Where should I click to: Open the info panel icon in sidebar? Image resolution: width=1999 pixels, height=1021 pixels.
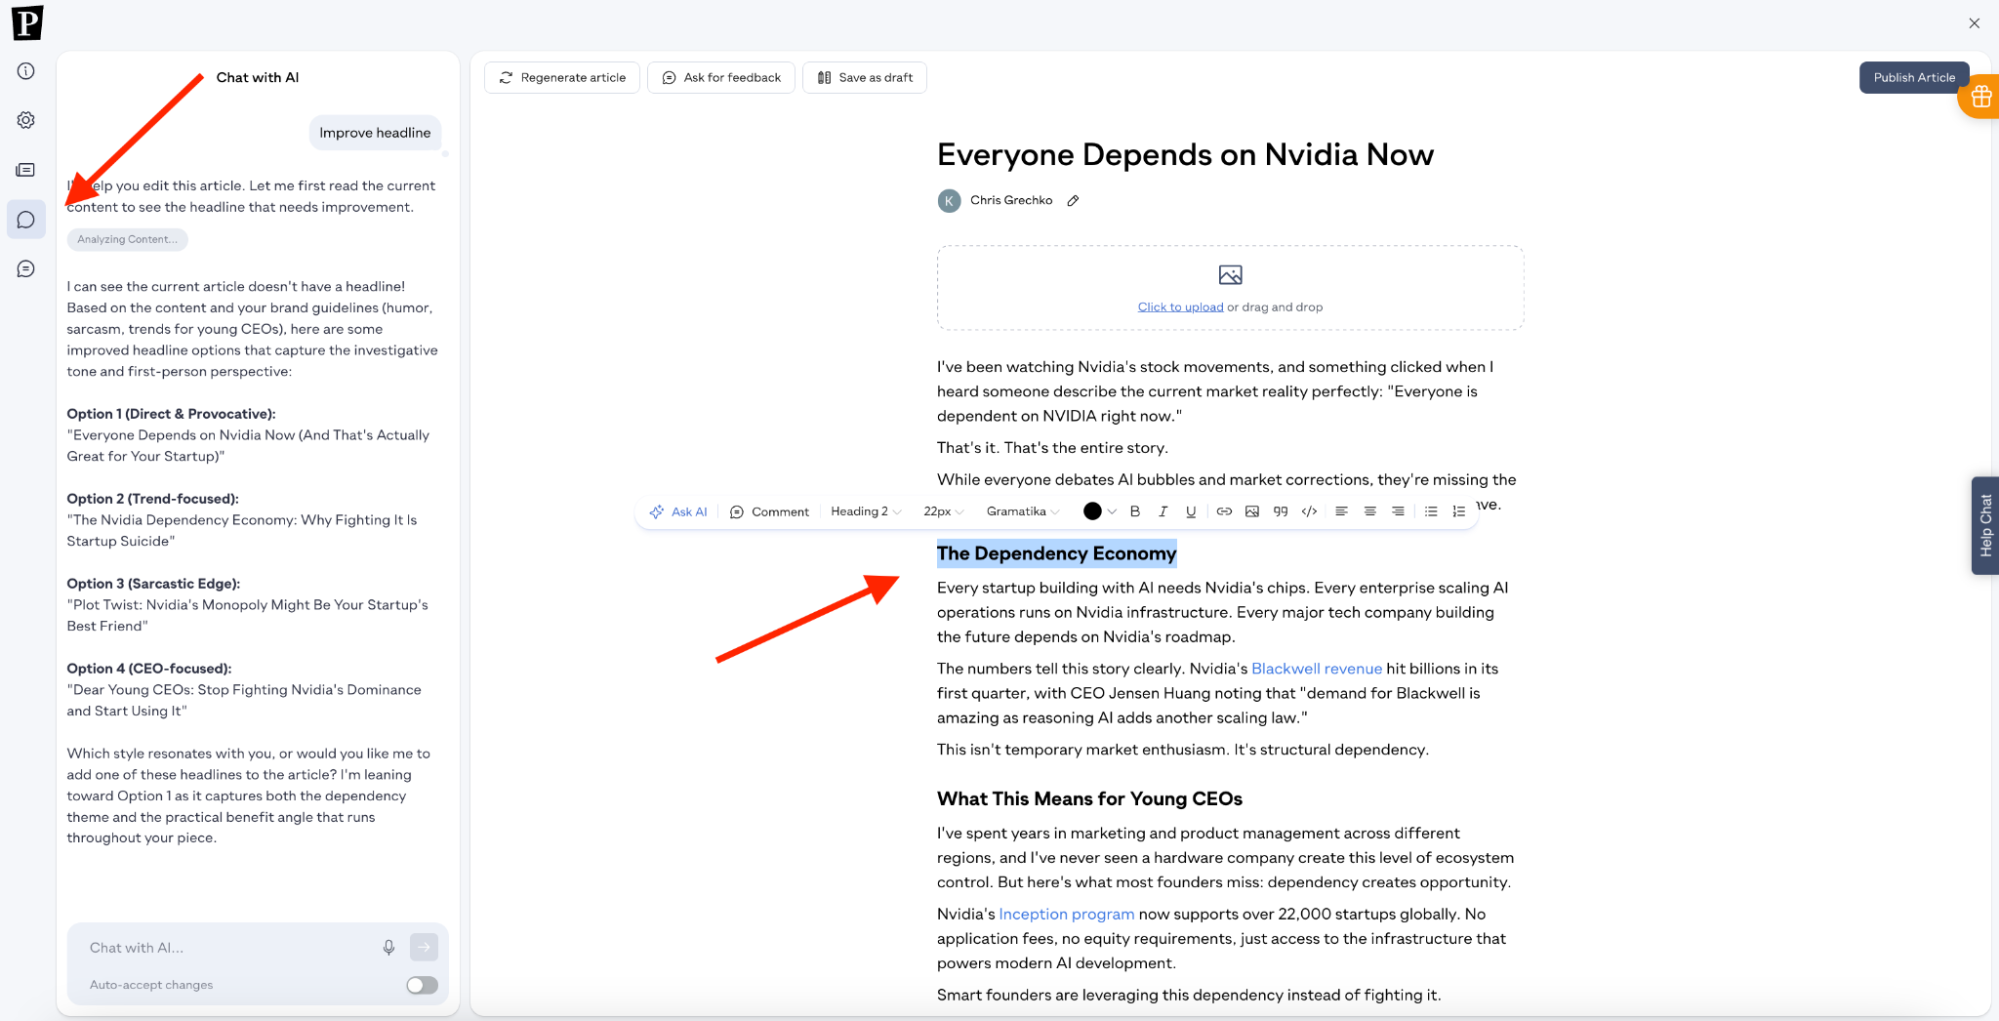pyautogui.click(x=26, y=71)
